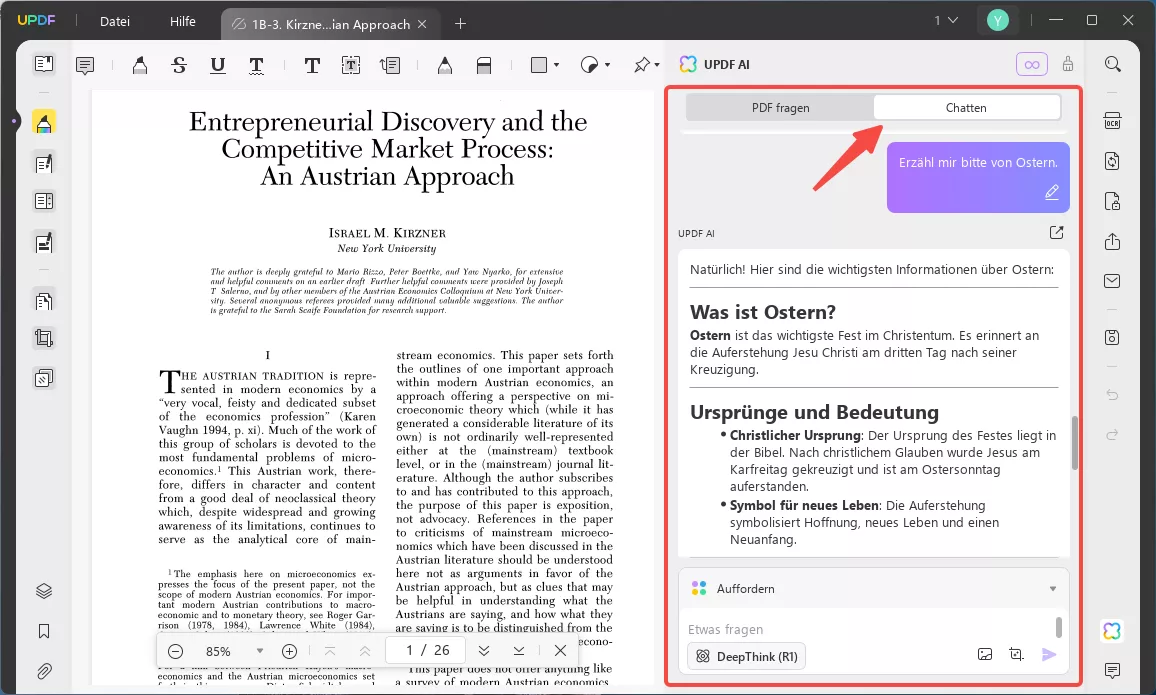The image size is (1156, 695).
Task: Select the '1B-3. Kirzne...ian Approach' document tab
Action: point(330,24)
